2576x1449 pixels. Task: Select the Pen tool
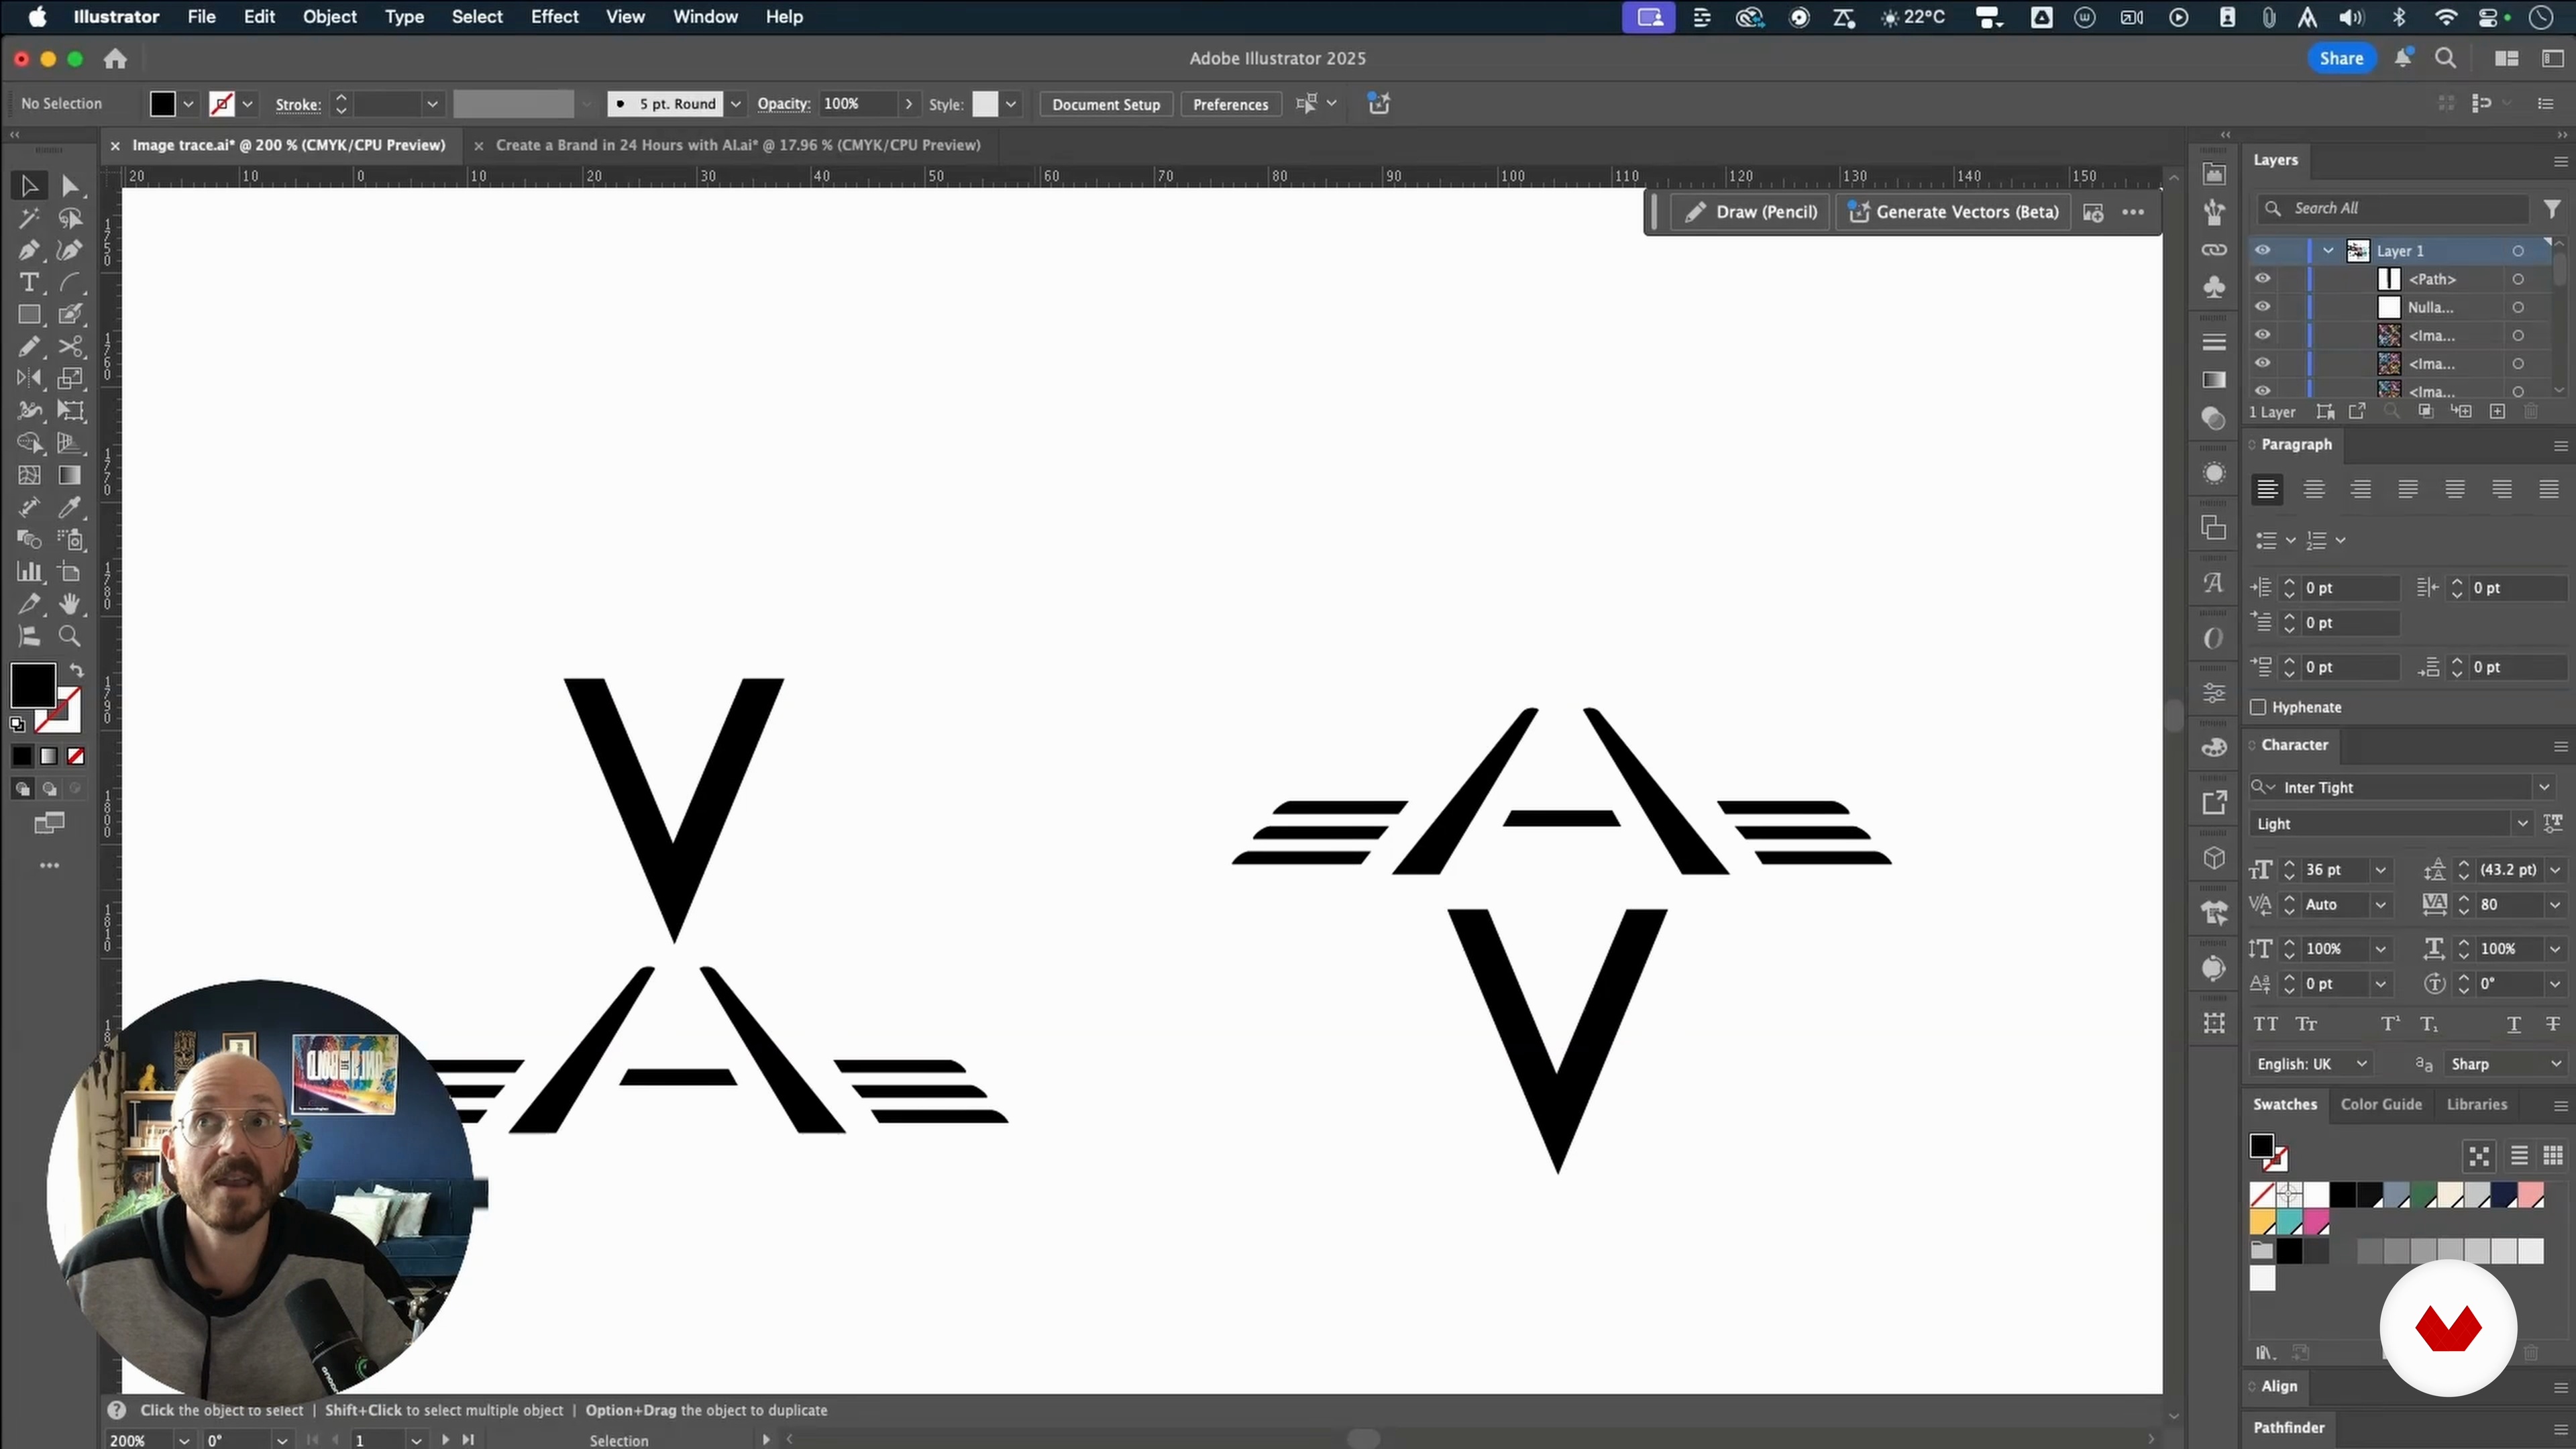click(29, 250)
